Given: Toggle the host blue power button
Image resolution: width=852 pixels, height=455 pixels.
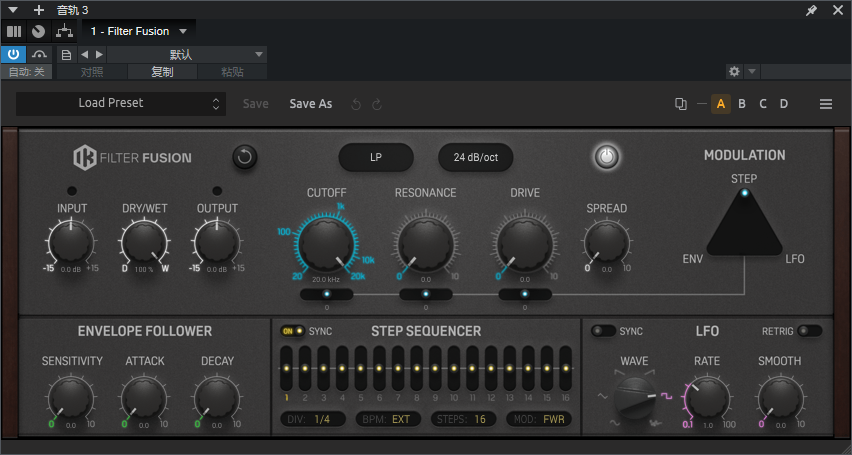Looking at the screenshot, I should 14,54.
